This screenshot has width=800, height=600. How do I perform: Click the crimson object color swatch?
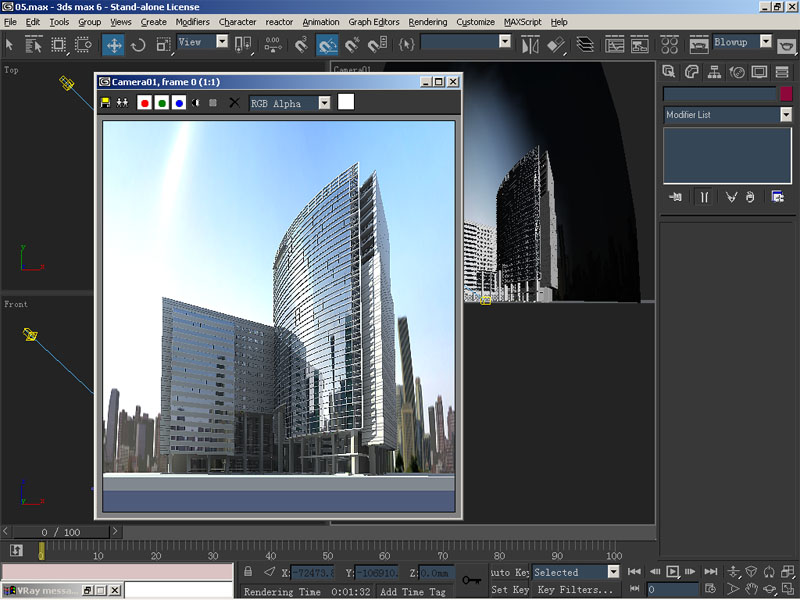[786, 94]
